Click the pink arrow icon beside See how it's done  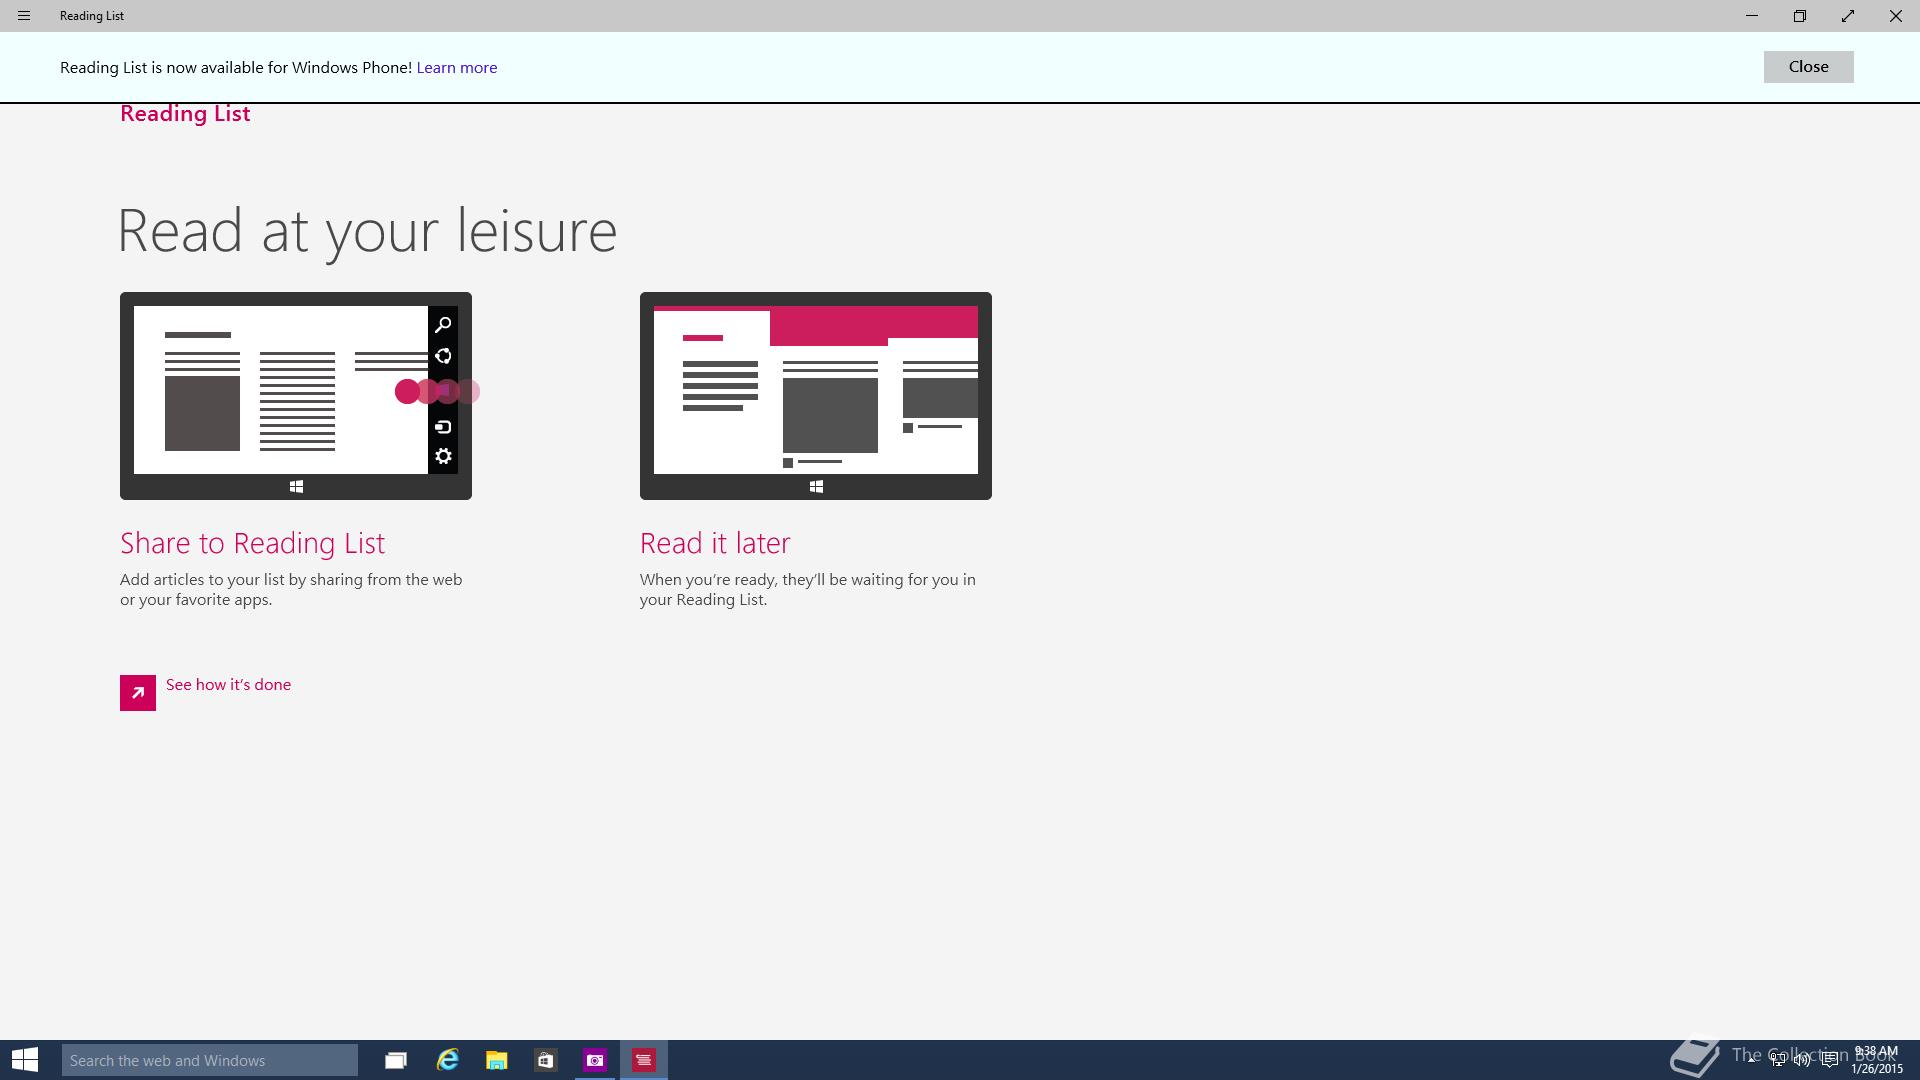pos(138,693)
